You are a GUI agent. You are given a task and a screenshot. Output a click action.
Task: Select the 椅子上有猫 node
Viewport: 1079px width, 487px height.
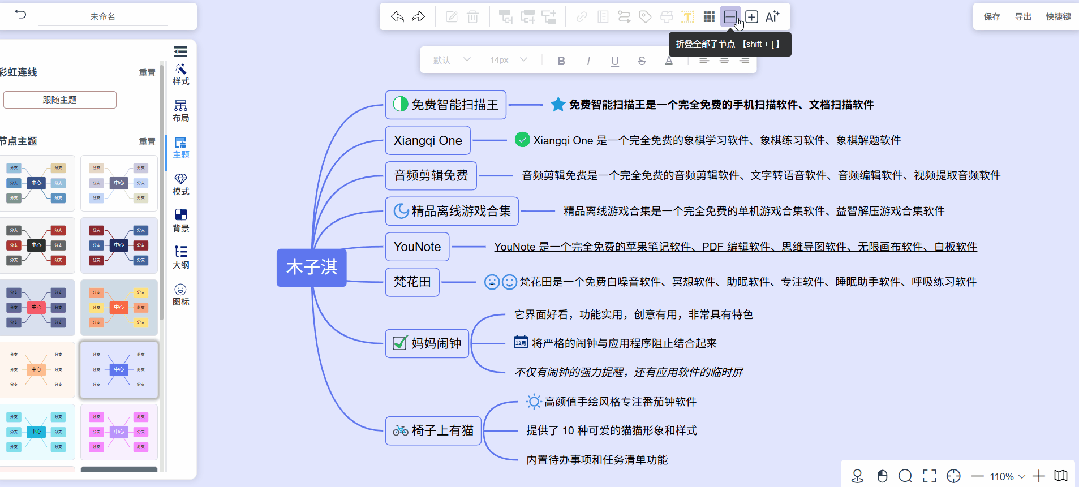point(434,431)
